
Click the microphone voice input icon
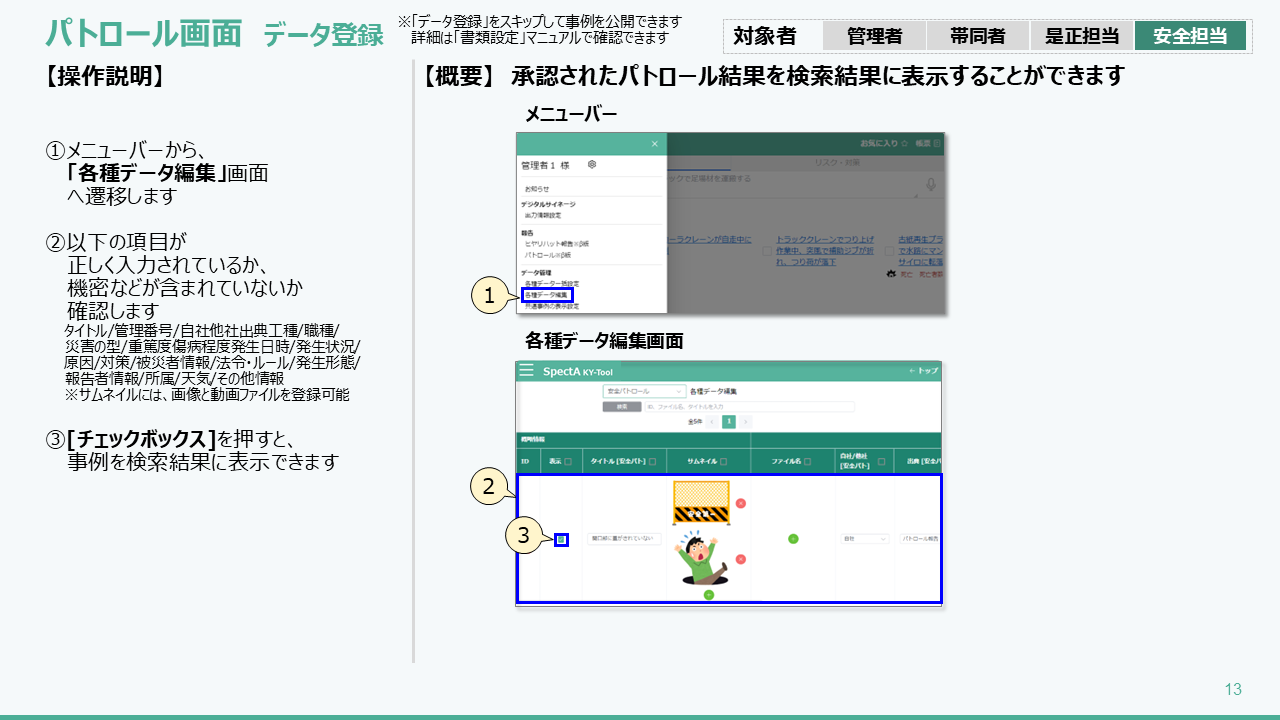coord(930,185)
